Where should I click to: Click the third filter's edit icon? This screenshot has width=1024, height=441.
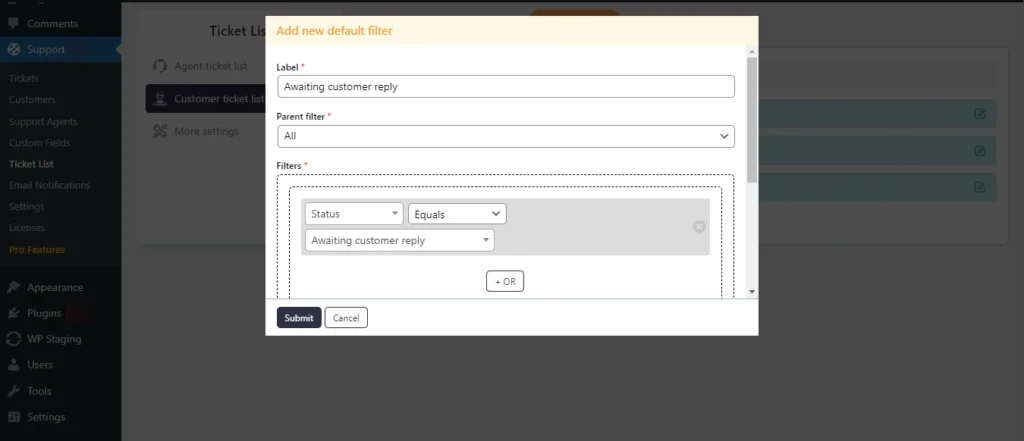980,187
